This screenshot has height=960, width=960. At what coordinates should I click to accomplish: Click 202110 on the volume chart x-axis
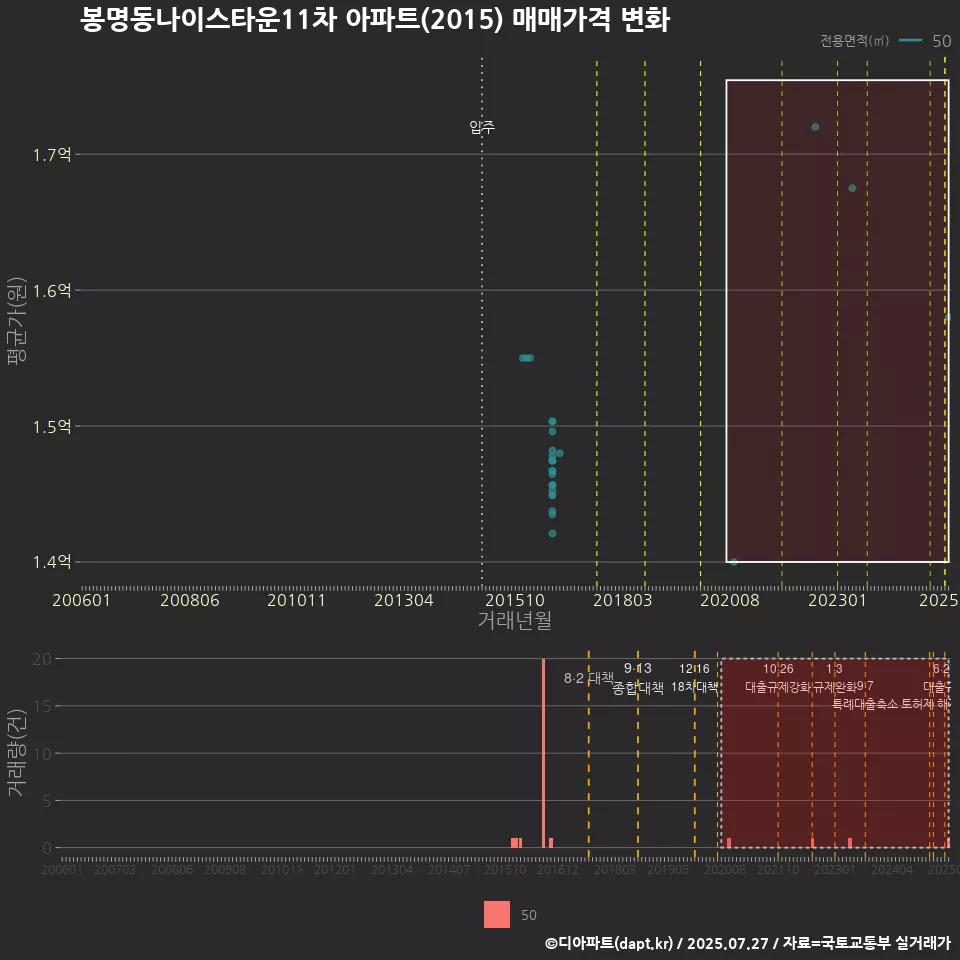tap(778, 869)
